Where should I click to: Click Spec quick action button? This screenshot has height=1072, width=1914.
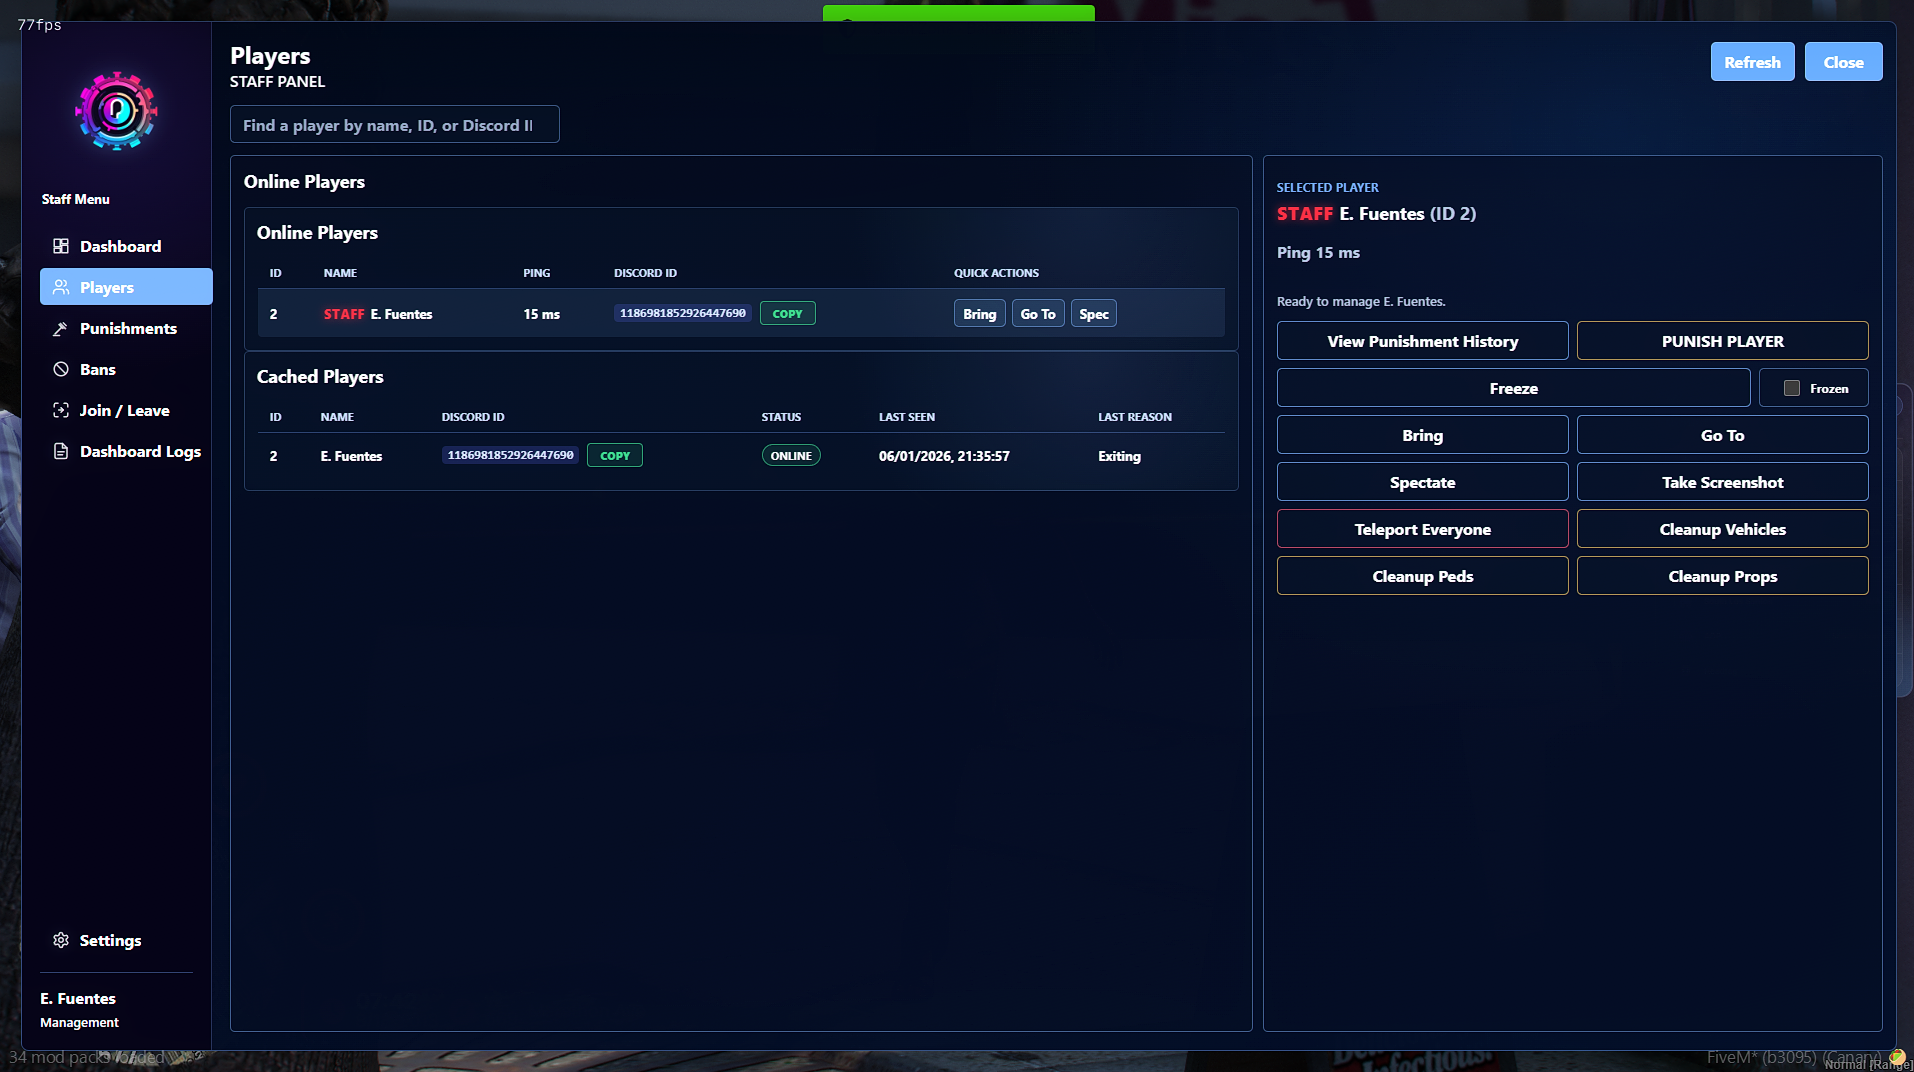[x=1094, y=314]
